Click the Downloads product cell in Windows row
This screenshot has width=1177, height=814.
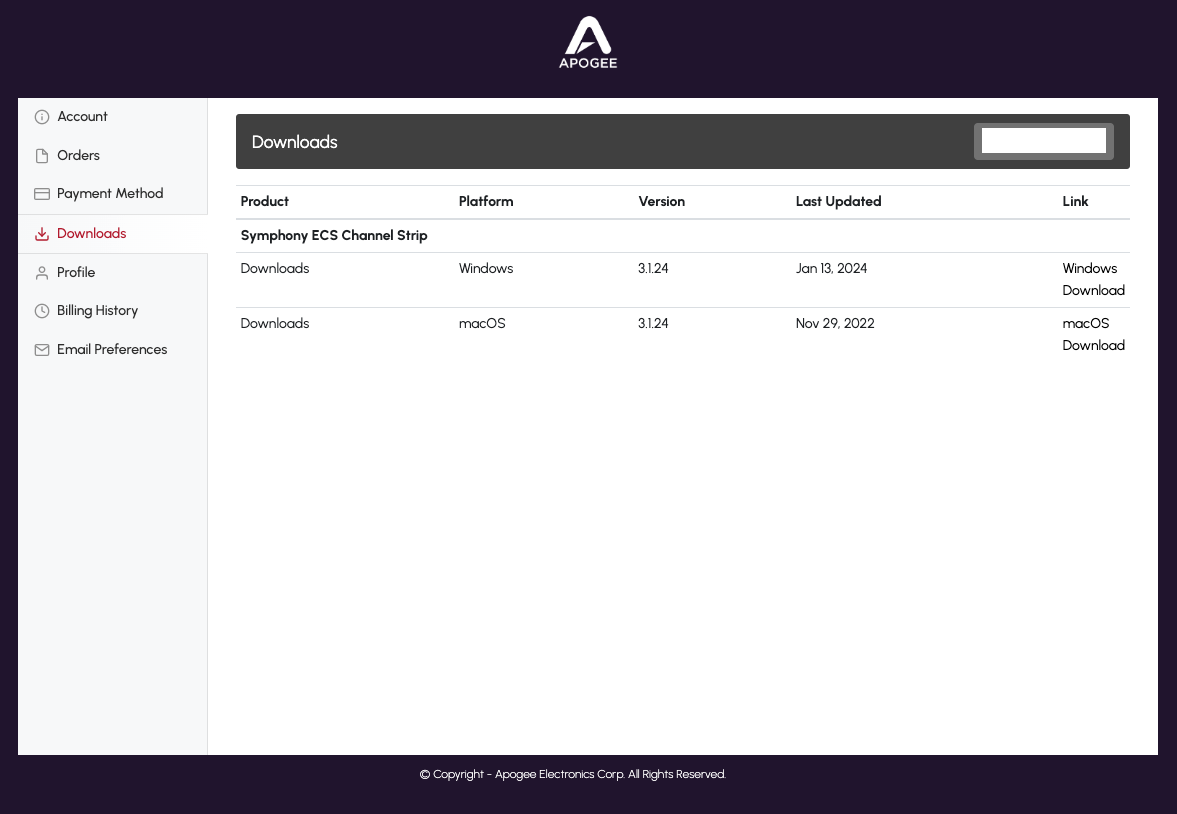pos(275,269)
